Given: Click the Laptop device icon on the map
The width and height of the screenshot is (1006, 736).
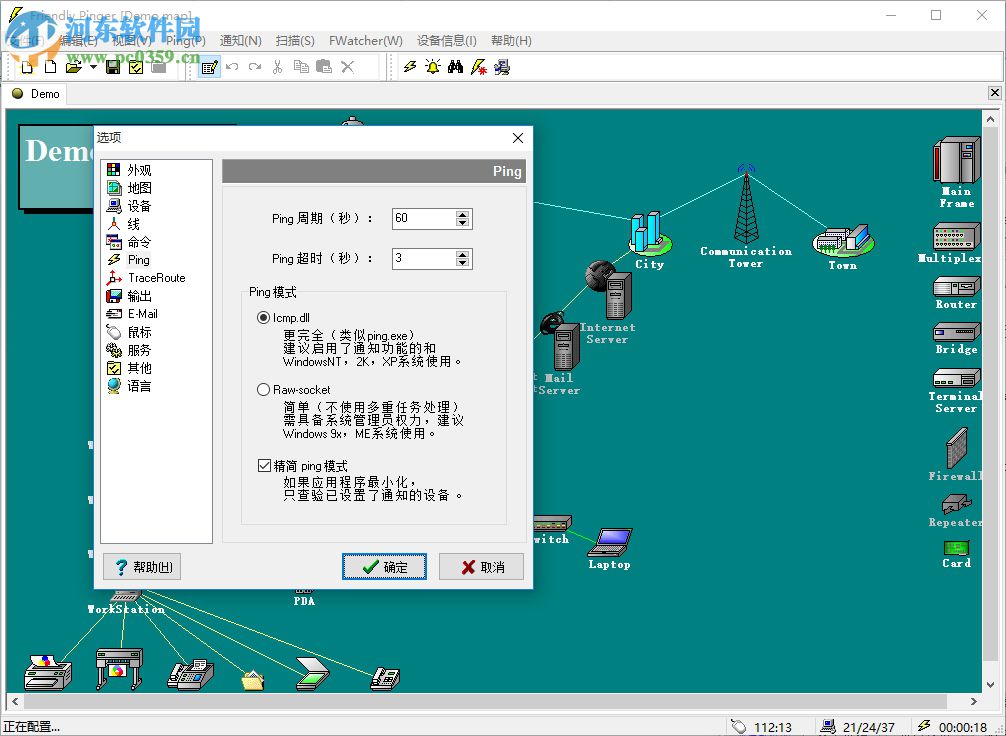Looking at the screenshot, I should pos(610,542).
